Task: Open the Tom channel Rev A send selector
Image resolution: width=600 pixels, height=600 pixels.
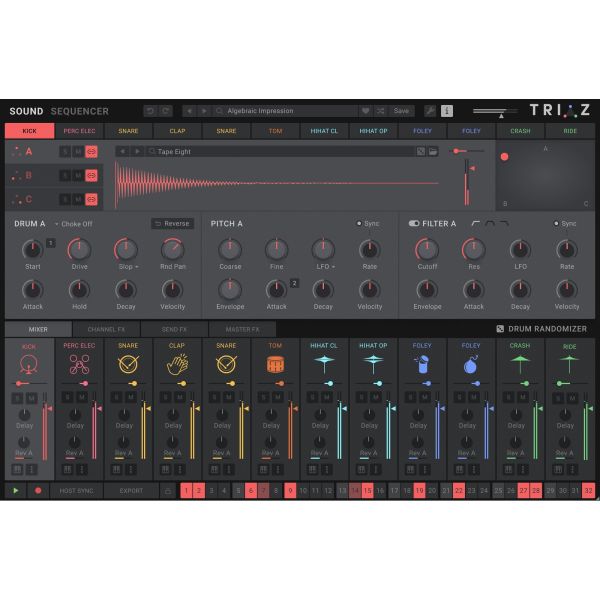Action: [270, 453]
